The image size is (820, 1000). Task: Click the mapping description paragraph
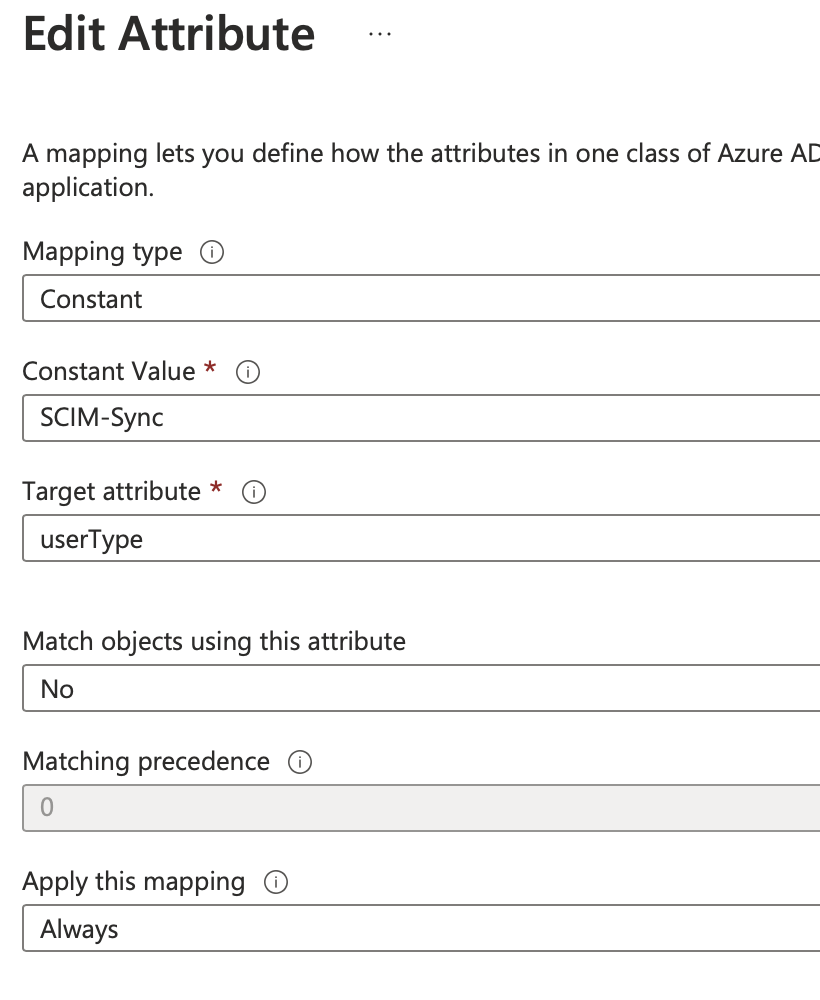tap(421, 170)
